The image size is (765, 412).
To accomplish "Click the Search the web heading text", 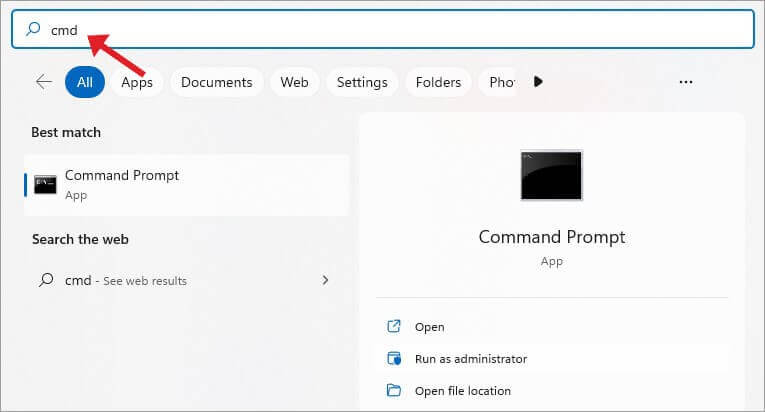I will (x=80, y=239).
